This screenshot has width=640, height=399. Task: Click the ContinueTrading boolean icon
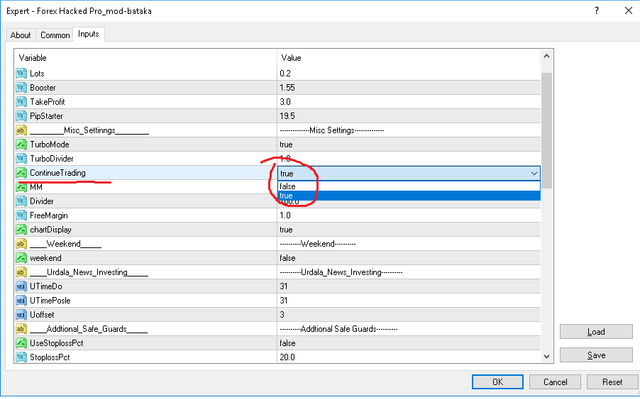(x=21, y=173)
